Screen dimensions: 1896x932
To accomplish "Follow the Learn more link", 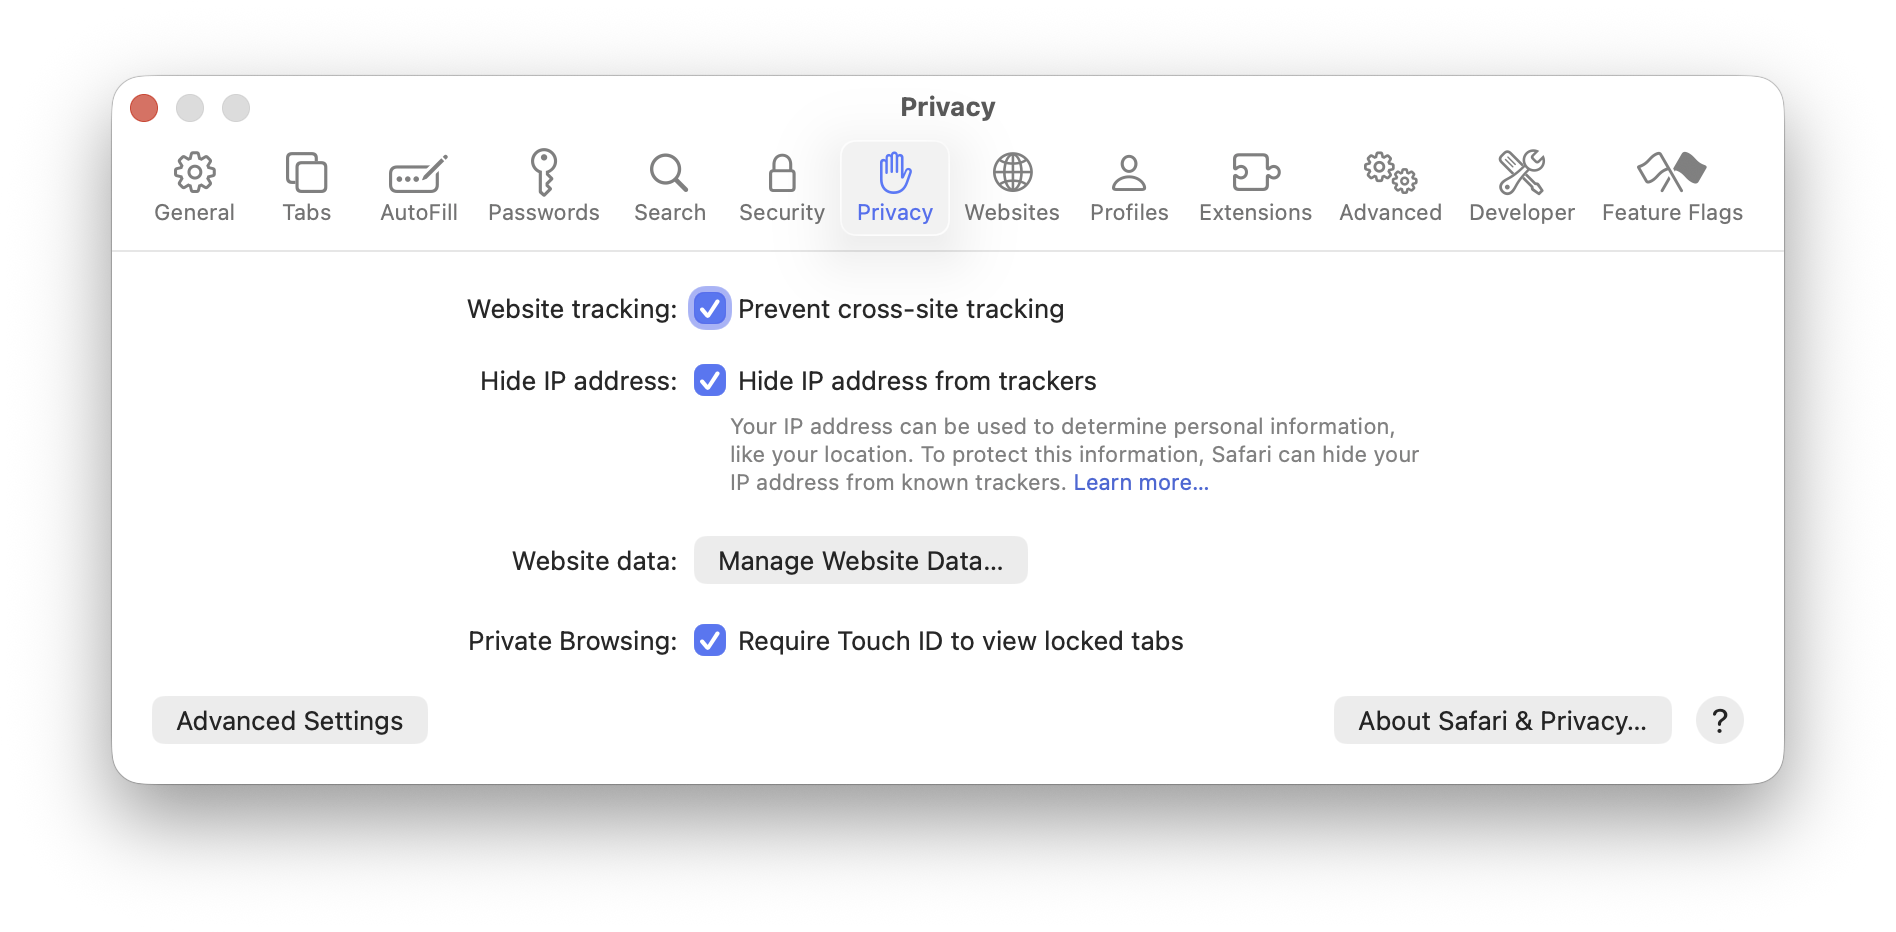I will [x=1141, y=483].
